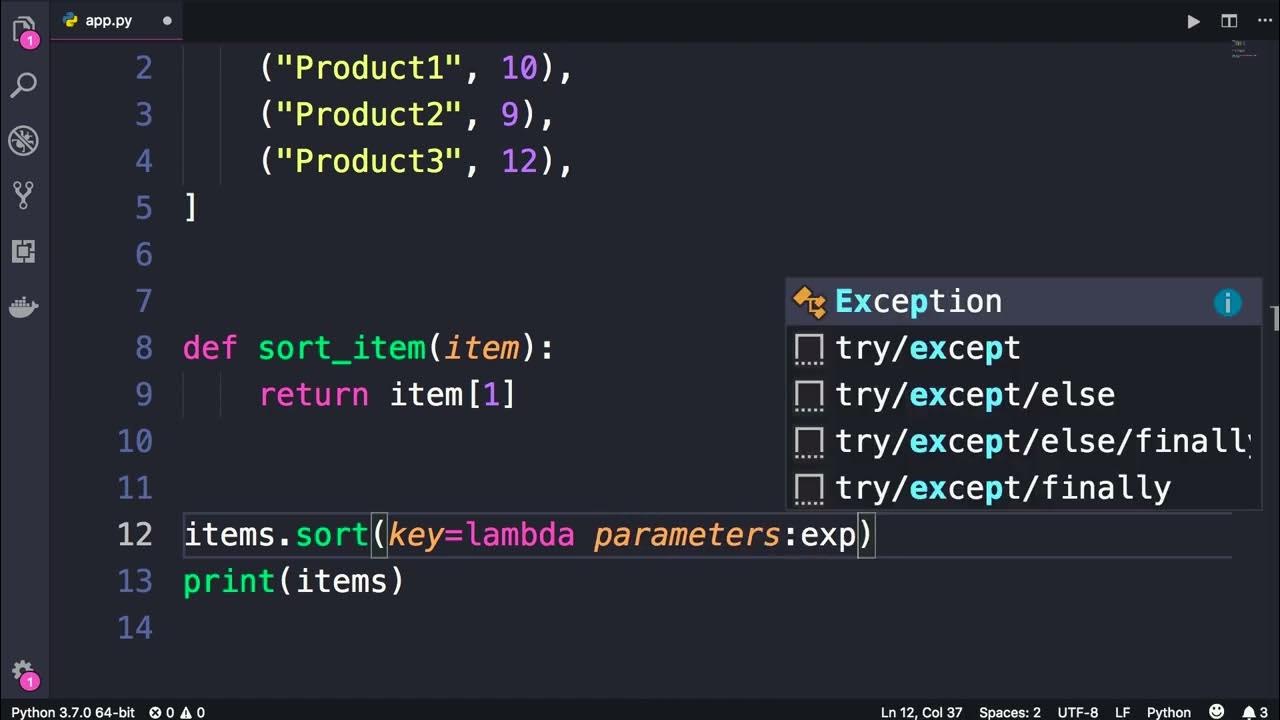1280x720 pixels.
Task: Open the editor more actions menu
Action: [x=1264, y=21]
